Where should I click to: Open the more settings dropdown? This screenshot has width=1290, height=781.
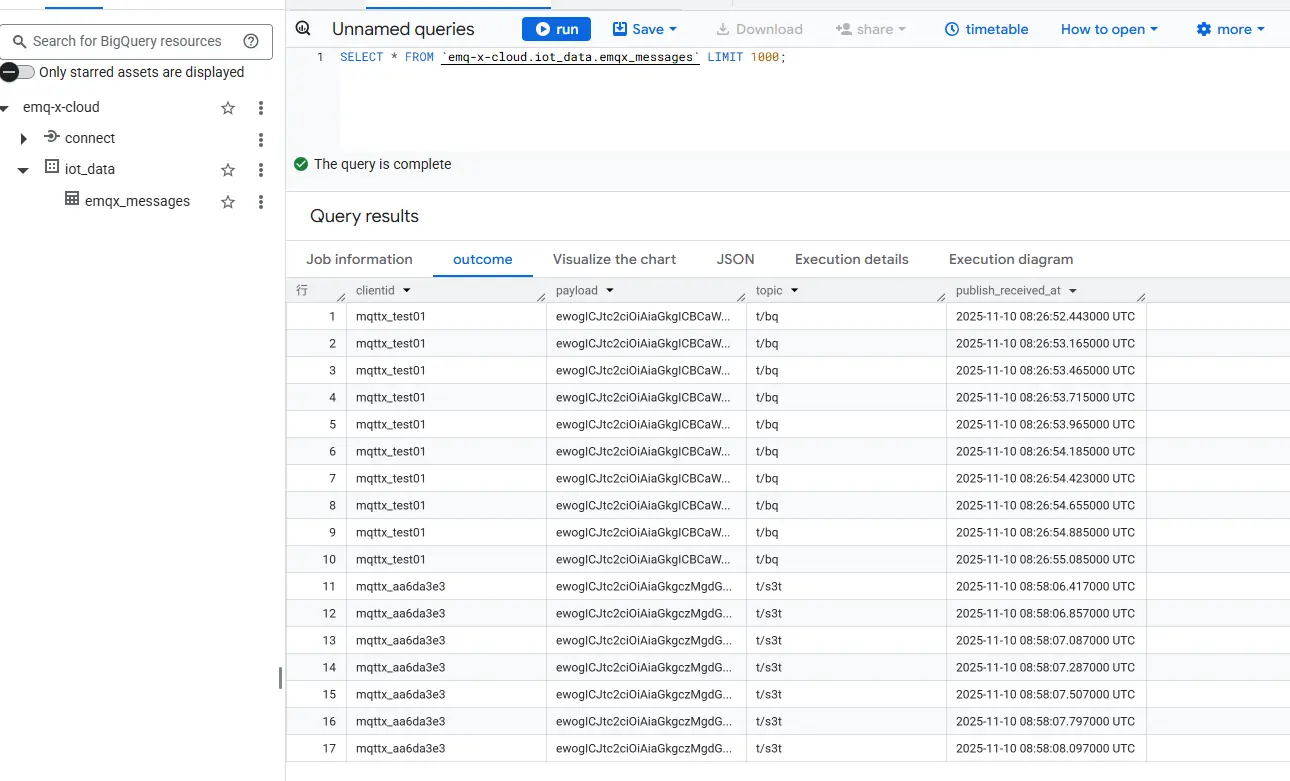(x=1230, y=29)
